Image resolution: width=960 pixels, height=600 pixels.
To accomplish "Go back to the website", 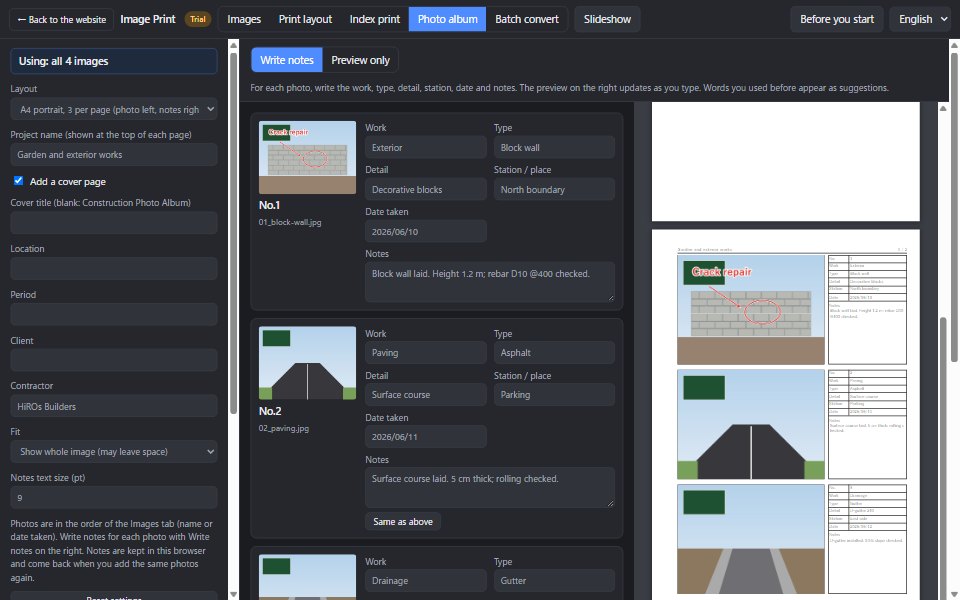I will pyautogui.click(x=61, y=19).
